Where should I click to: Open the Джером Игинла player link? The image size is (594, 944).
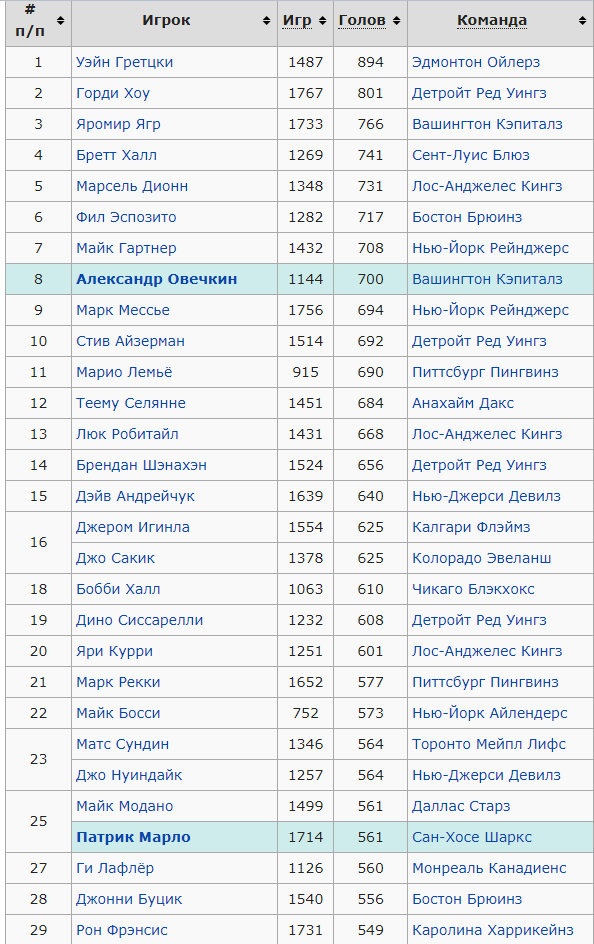(x=132, y=527)
